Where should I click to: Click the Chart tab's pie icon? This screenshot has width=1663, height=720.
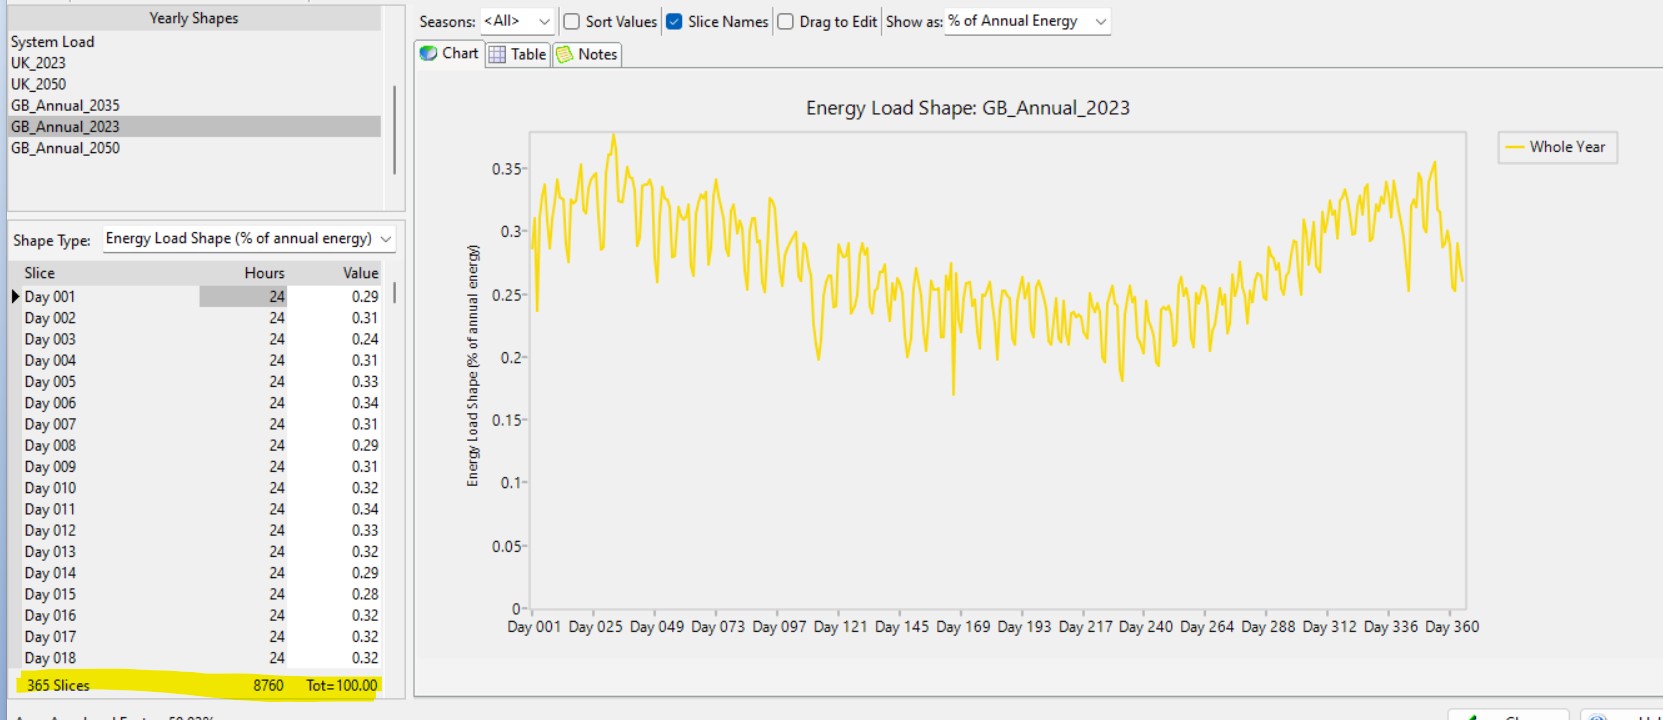coord(428,53)
